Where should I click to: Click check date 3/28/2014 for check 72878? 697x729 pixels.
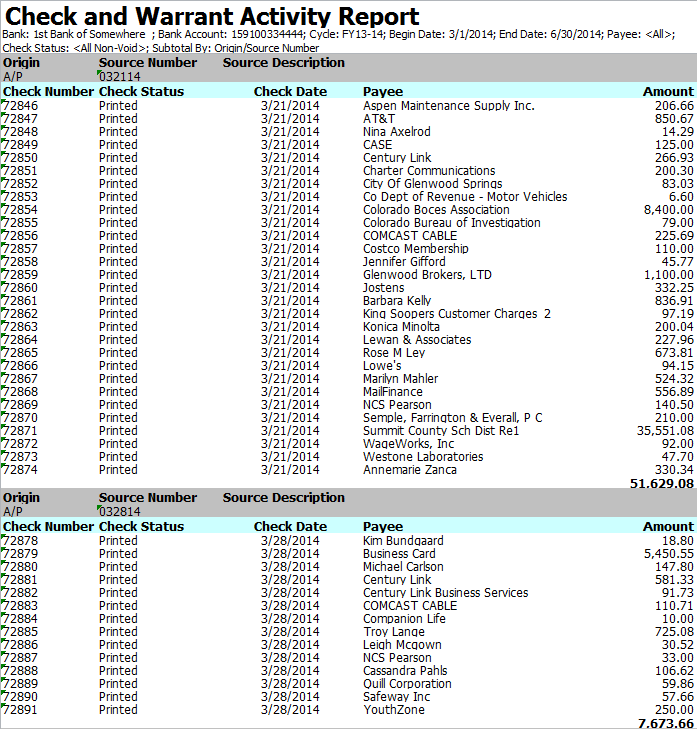tap(290, 541)
